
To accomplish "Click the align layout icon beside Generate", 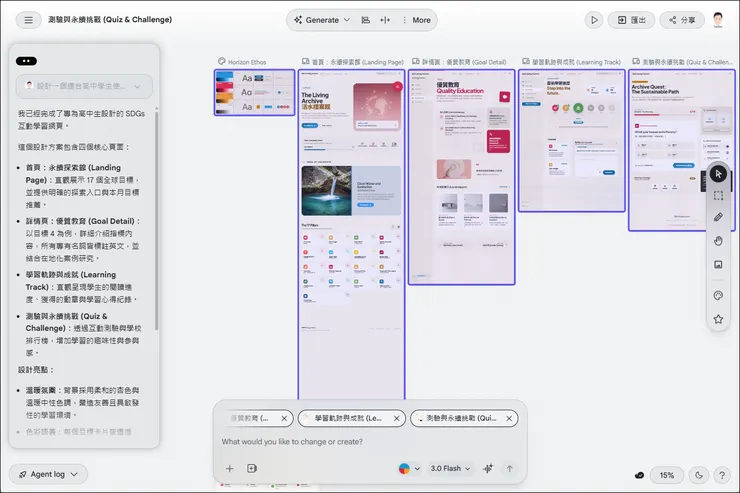I will click(365, 20).
